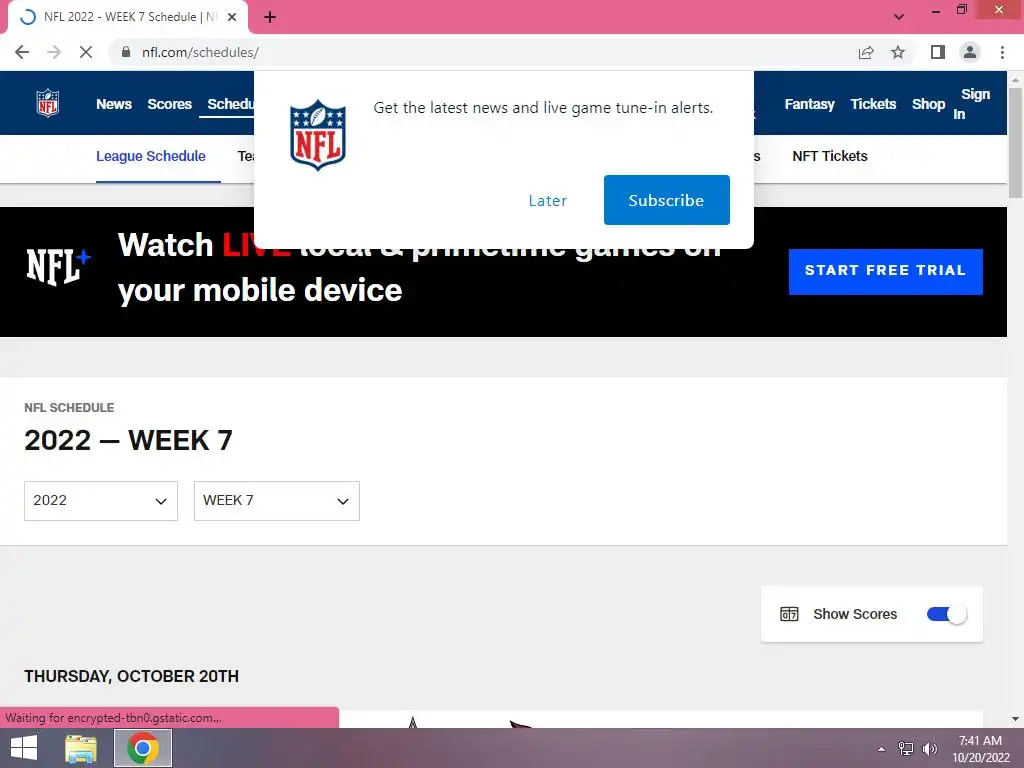Open the News menu item
The height and width of the screenshot is (768, 1024).
tap(114, 104)
